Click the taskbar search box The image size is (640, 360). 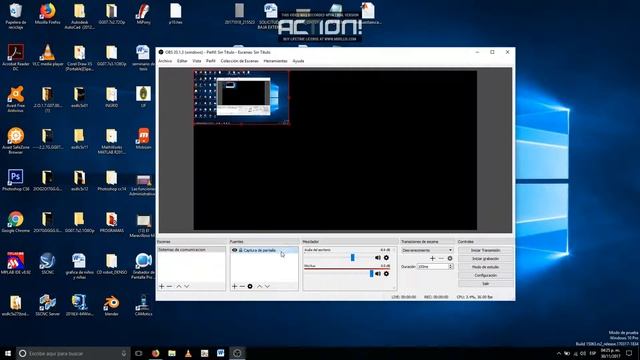tap(73, 353)
